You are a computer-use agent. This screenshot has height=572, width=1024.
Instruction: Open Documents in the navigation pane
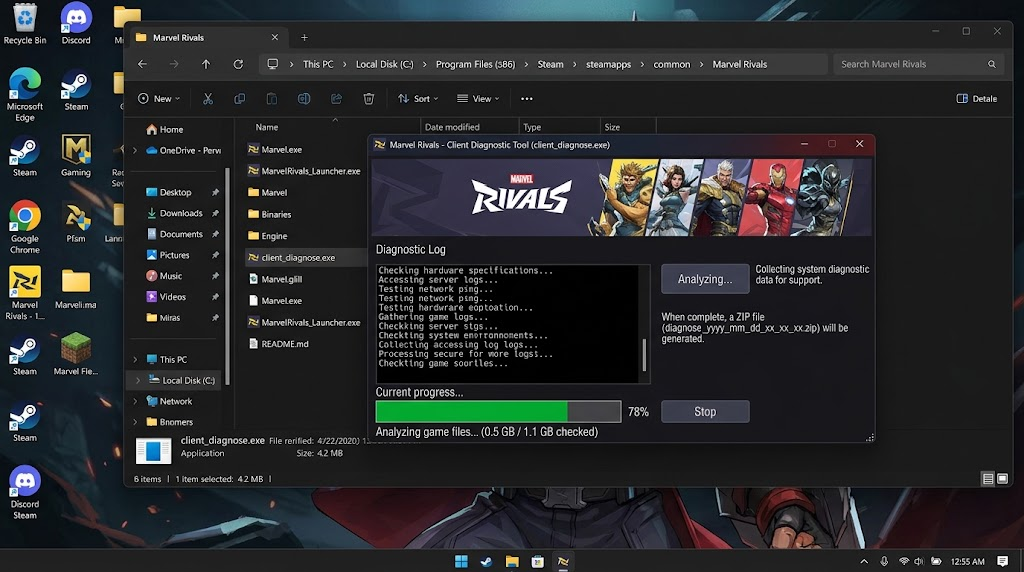[180, 234]
